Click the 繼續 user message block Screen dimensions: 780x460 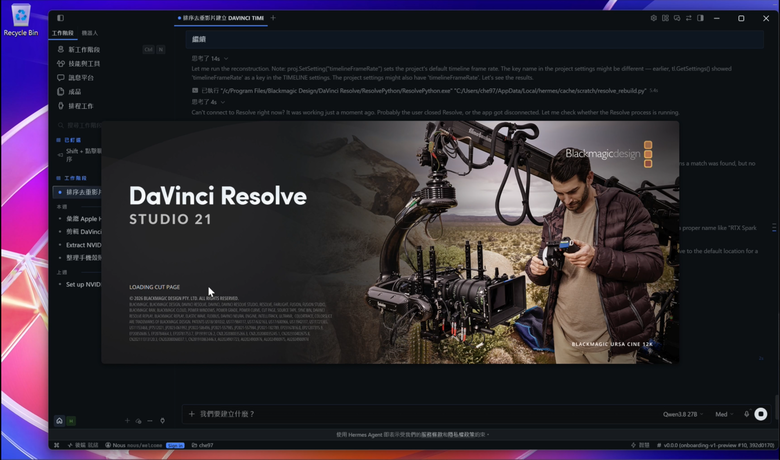[475, 39]
